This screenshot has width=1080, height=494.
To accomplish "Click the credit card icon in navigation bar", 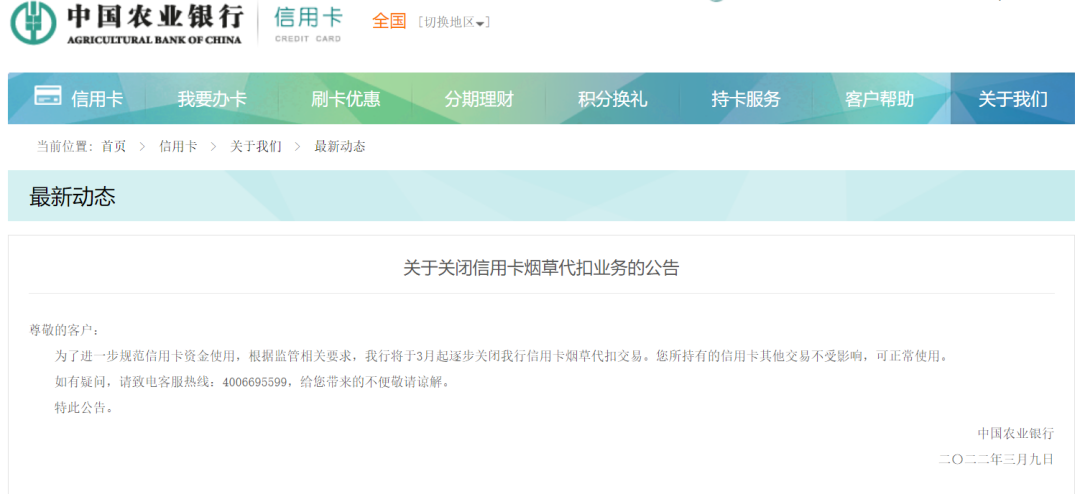I will 48,96.
